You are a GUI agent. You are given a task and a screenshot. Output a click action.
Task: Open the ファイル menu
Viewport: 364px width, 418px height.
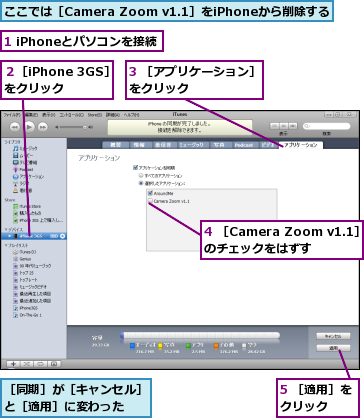click(x=12, y=115)
